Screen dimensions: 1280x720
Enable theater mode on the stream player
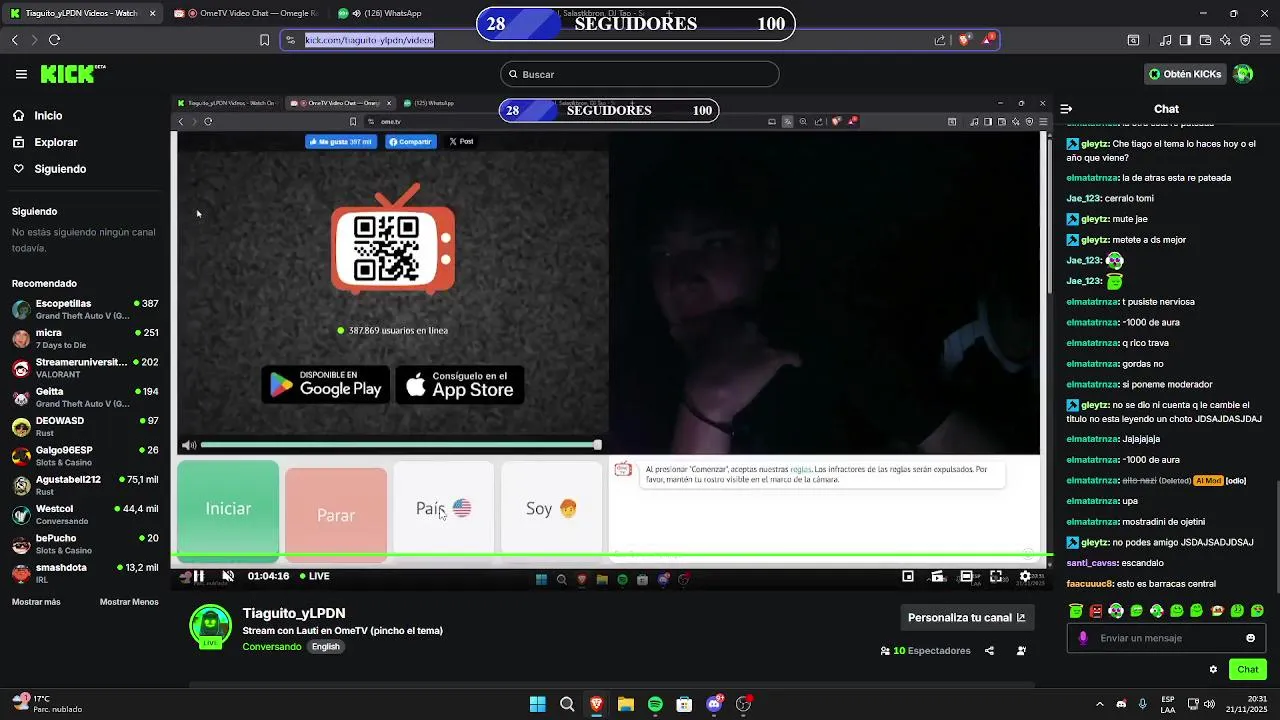tap(966, 576)
